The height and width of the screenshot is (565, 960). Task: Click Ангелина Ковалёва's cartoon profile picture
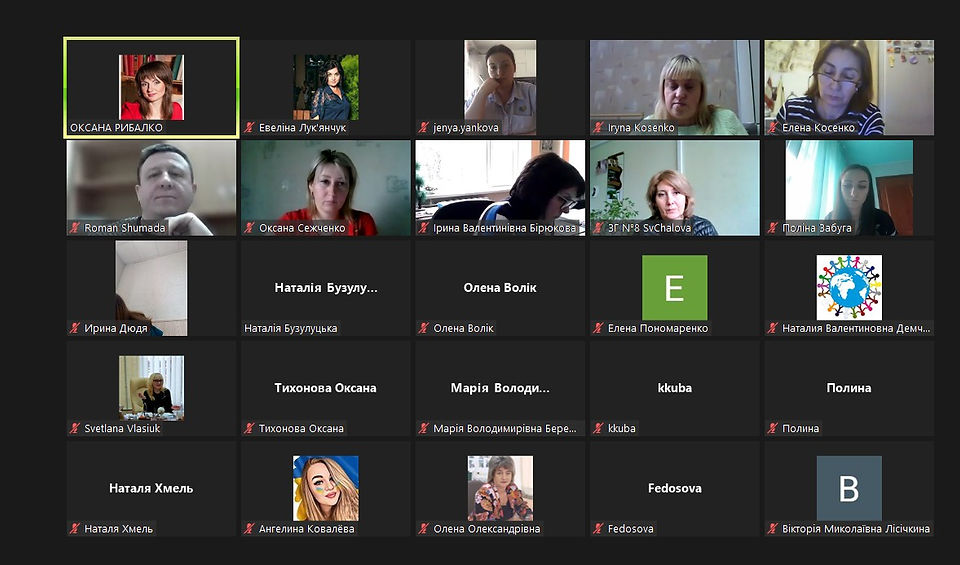pos(326,488)
